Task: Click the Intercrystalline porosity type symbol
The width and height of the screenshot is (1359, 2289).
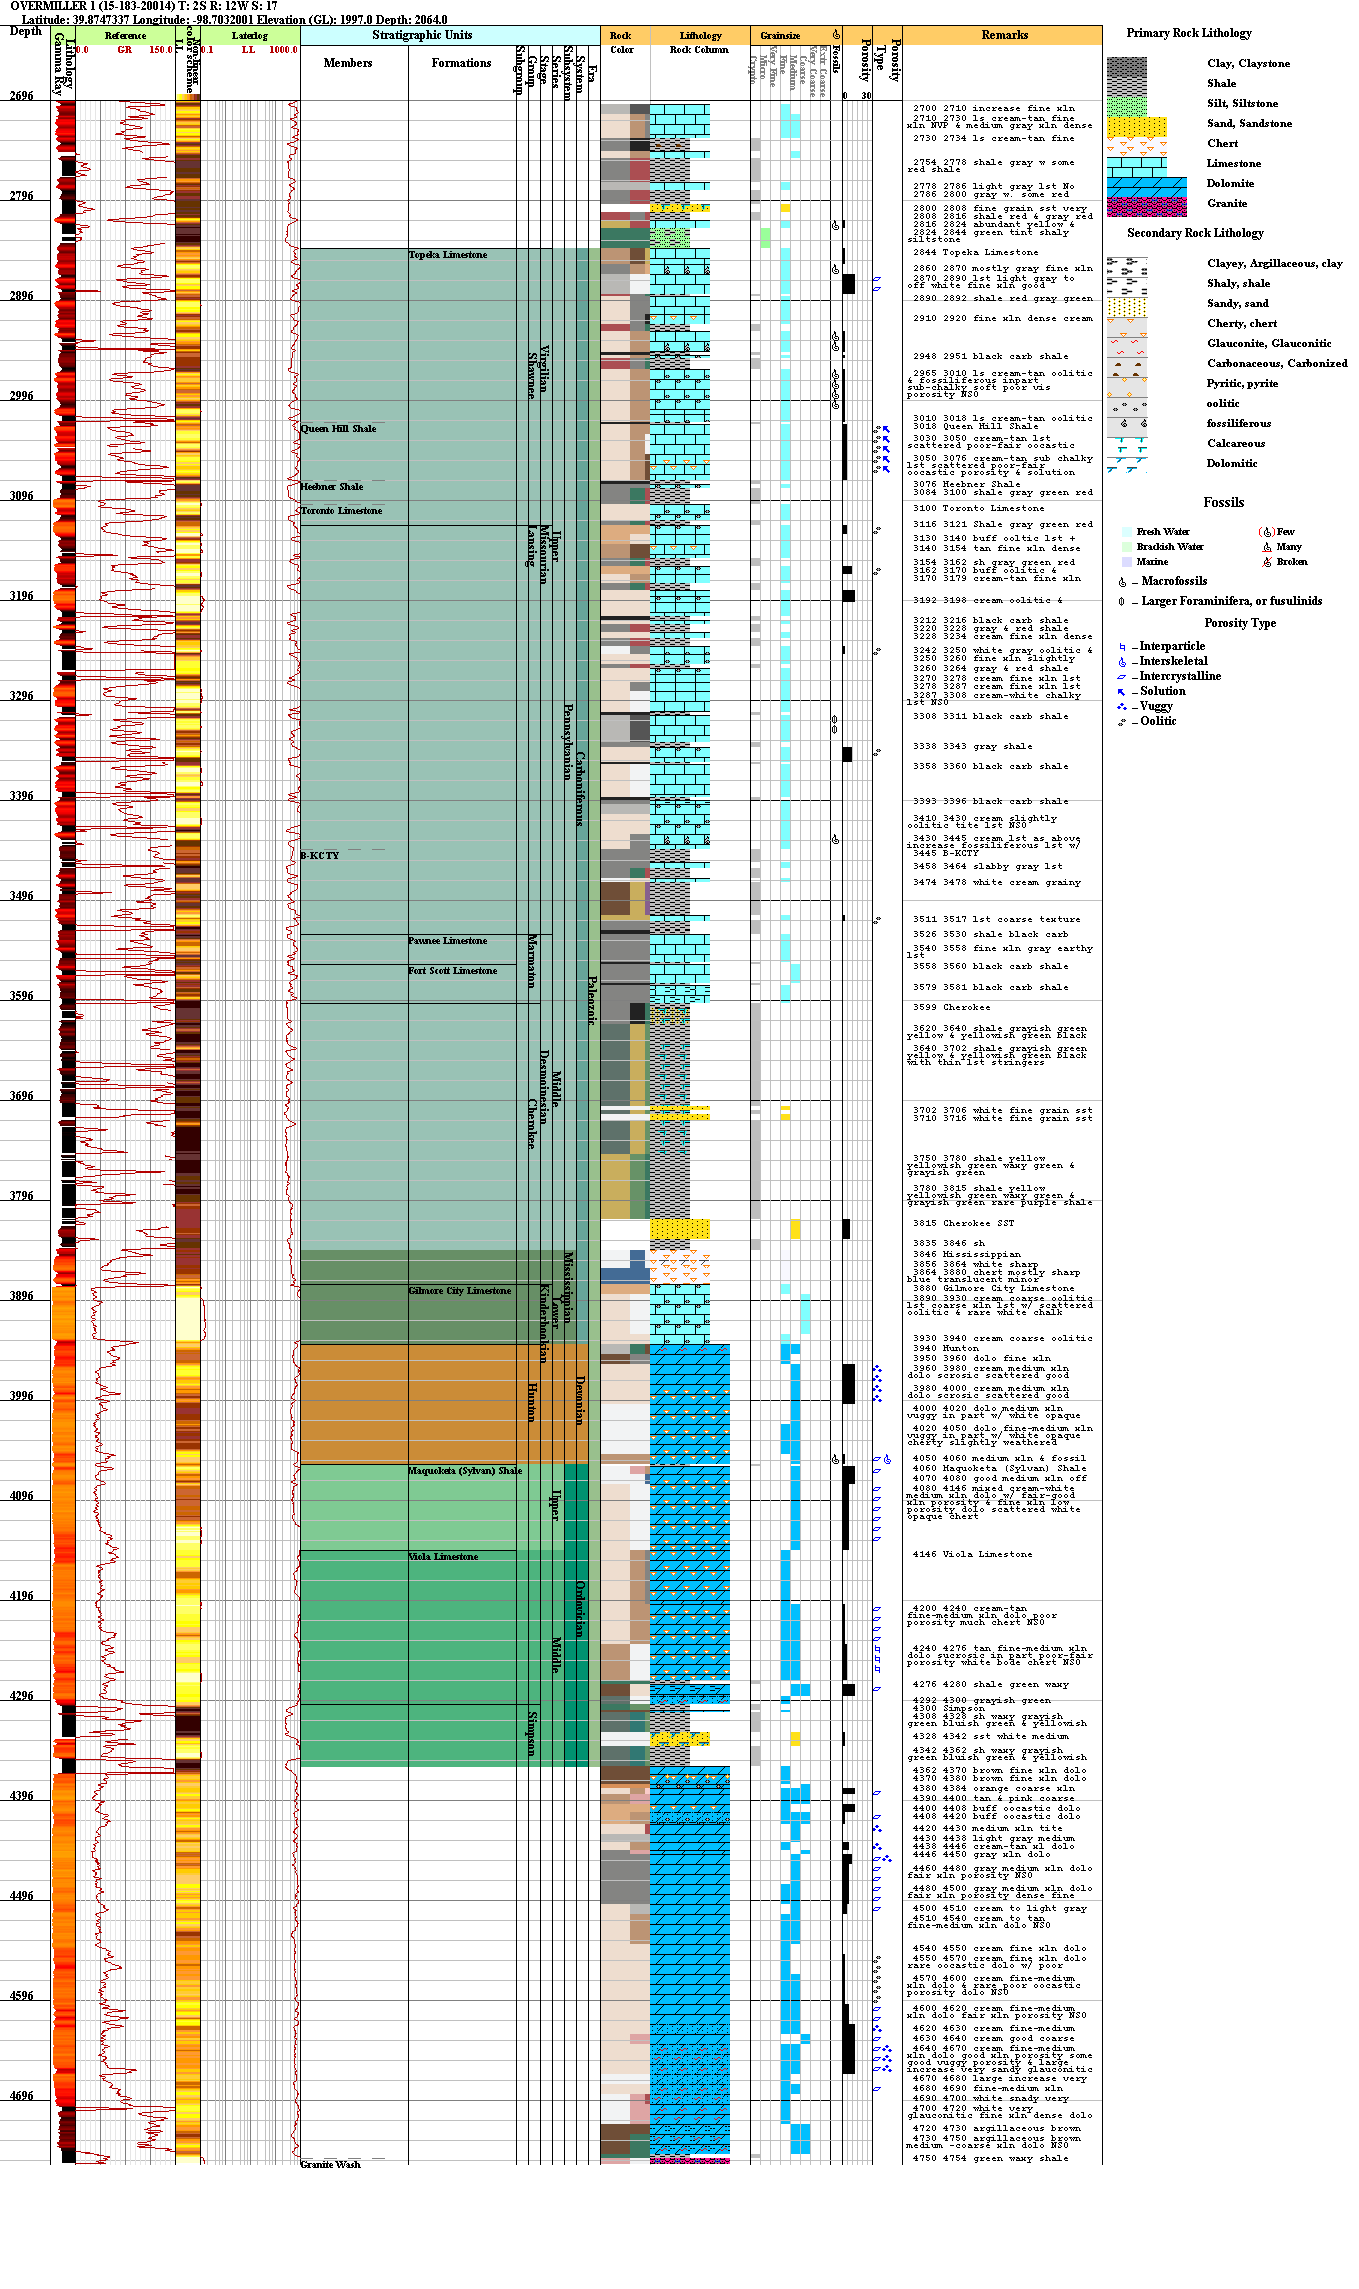Action: [x=1122, y=677]
